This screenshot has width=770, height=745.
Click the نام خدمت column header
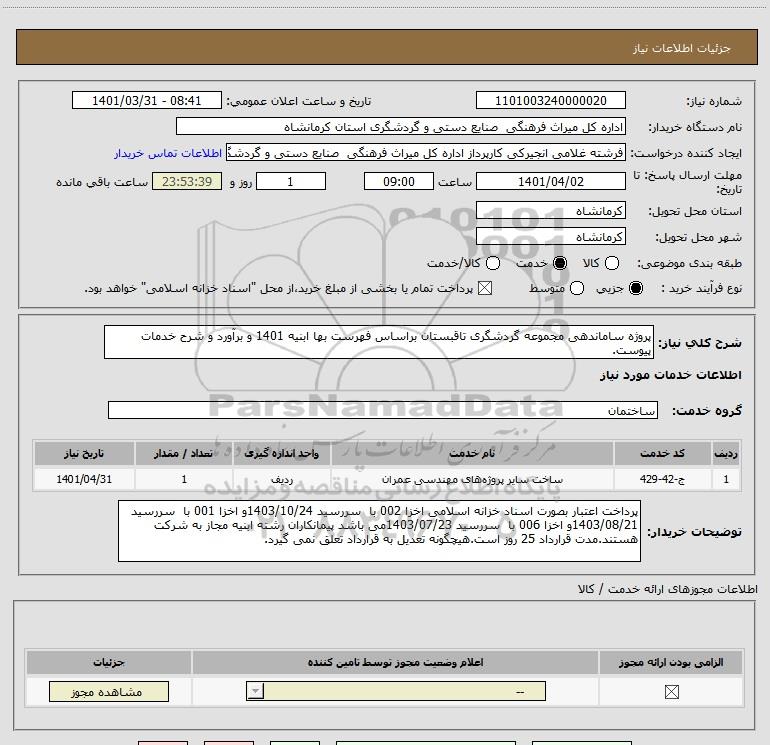(472, 453)
